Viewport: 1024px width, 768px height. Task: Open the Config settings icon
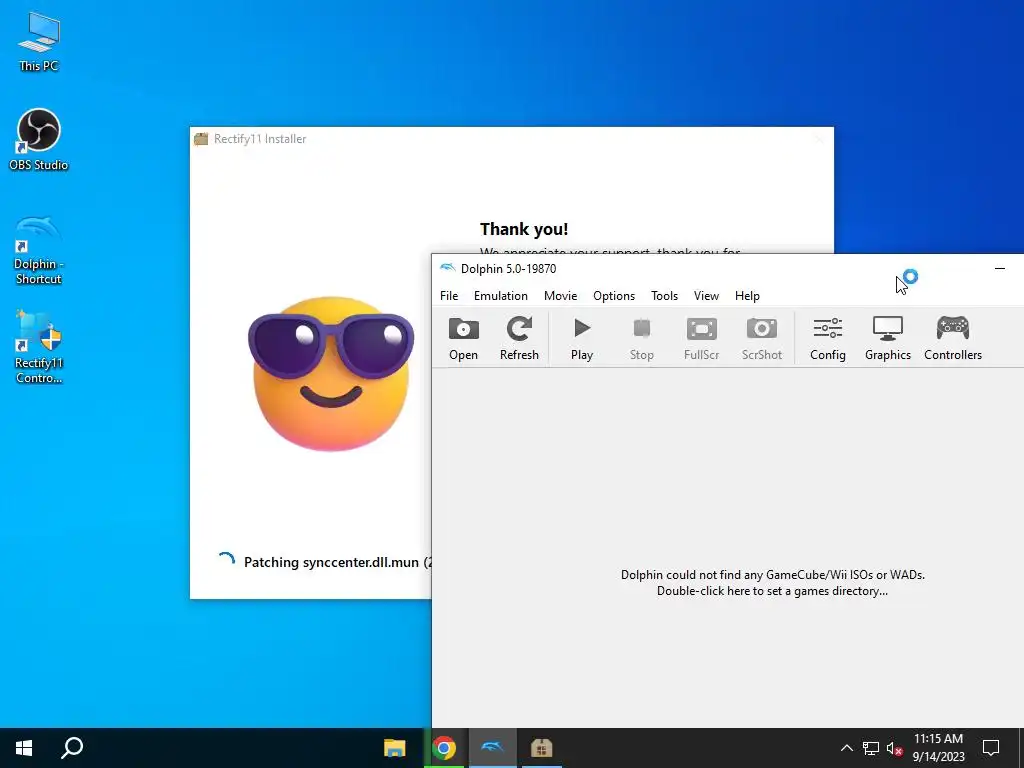pyautogui.click(x=827, y=338)
